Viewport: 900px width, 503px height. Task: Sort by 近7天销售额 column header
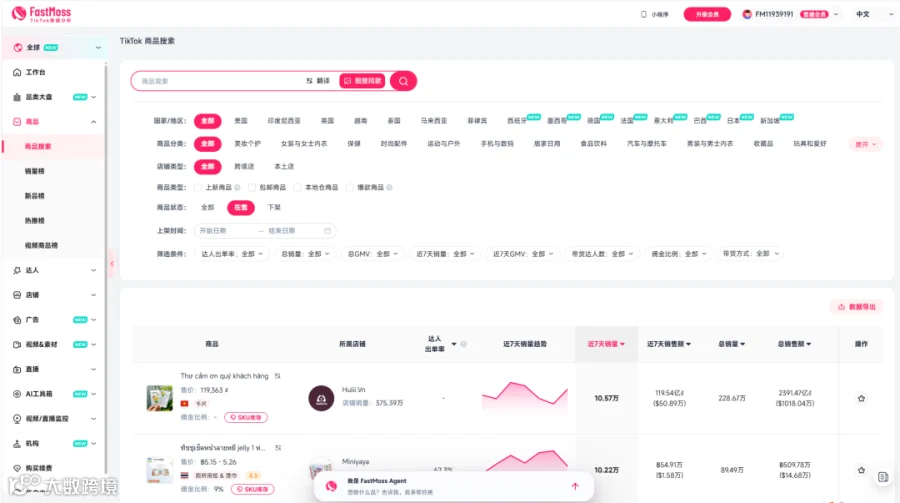tap(669, 344)
